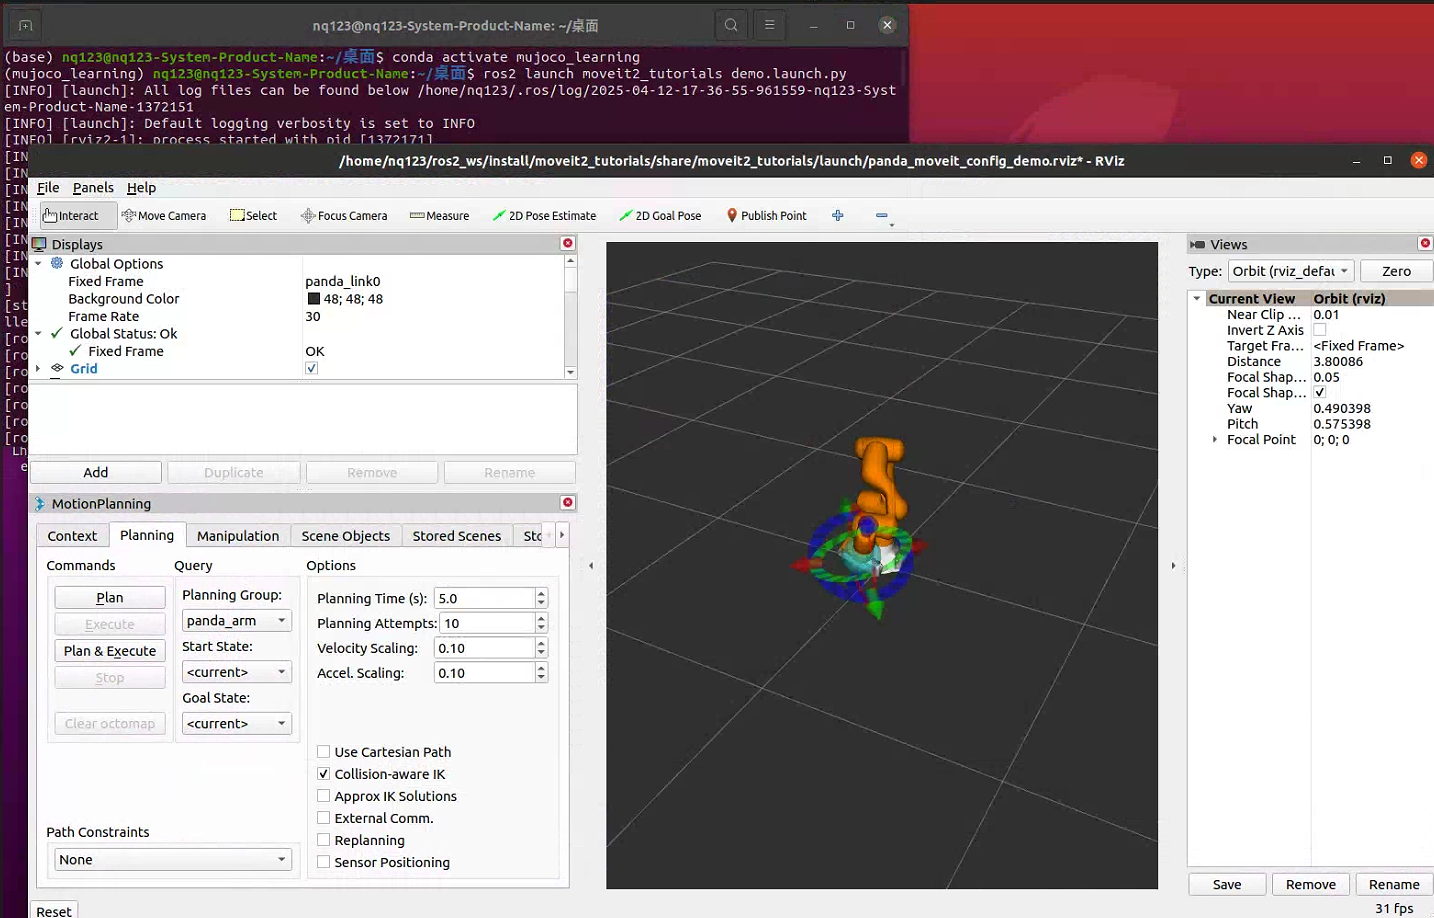Open the Panels menu
Image resolution: width=1434 pixels, height=918 pixels.
click(93, 187)
